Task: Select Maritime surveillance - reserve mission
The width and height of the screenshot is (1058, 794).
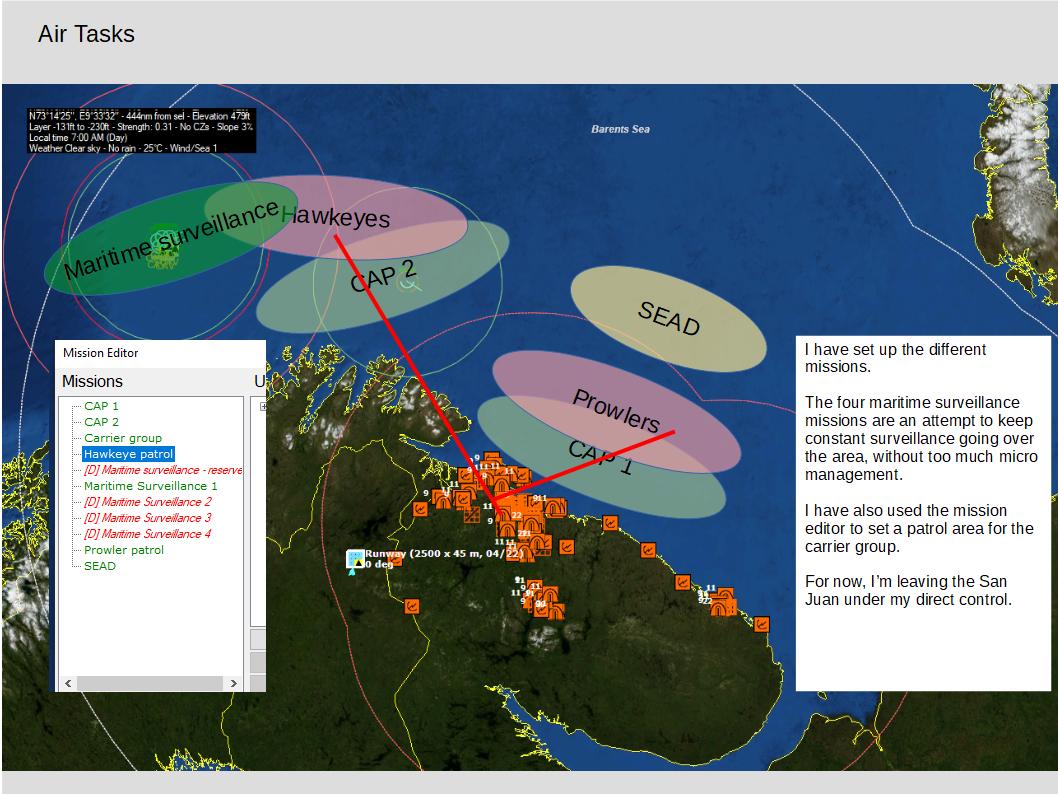Action: (x=163, y=470)
